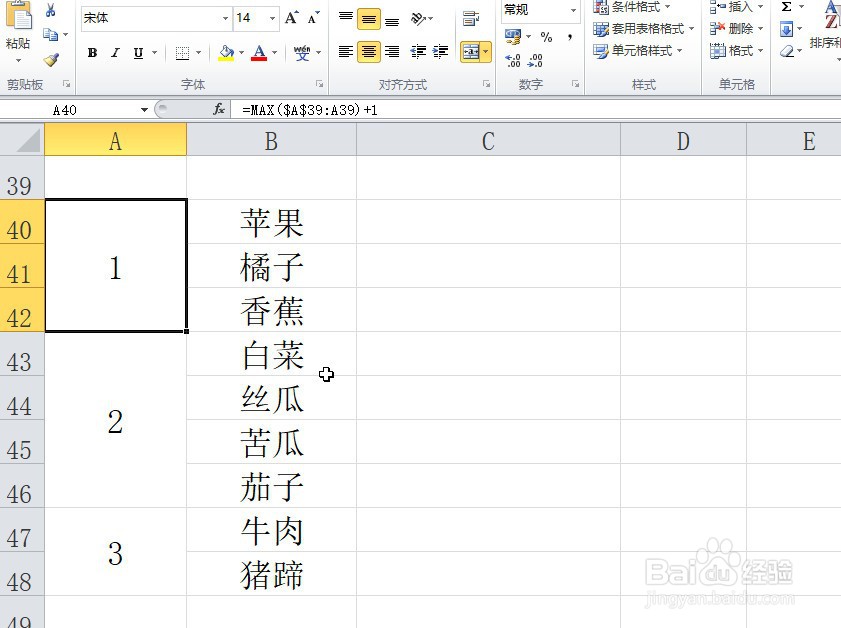Toggle underline formatting
This screenshot has height=628, width=841.
point(138,52)
